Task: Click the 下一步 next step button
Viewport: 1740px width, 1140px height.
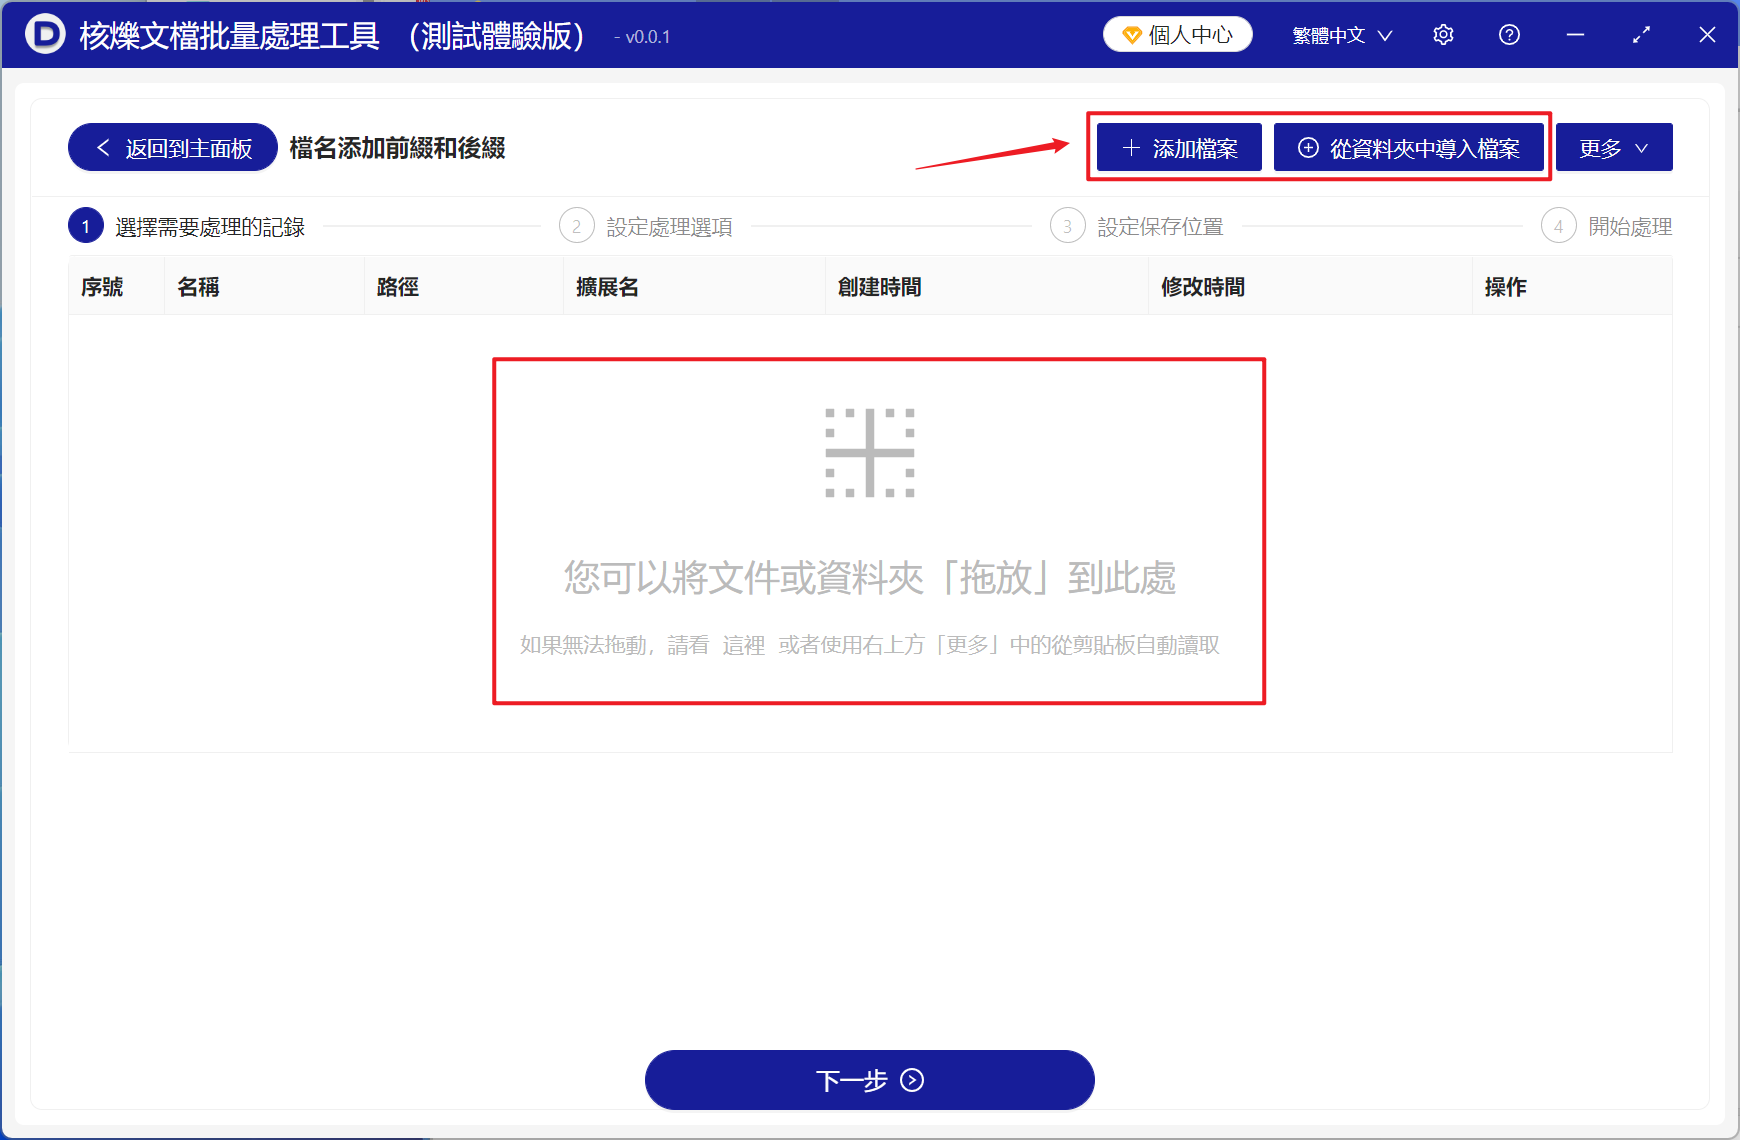Action: 870,1080
